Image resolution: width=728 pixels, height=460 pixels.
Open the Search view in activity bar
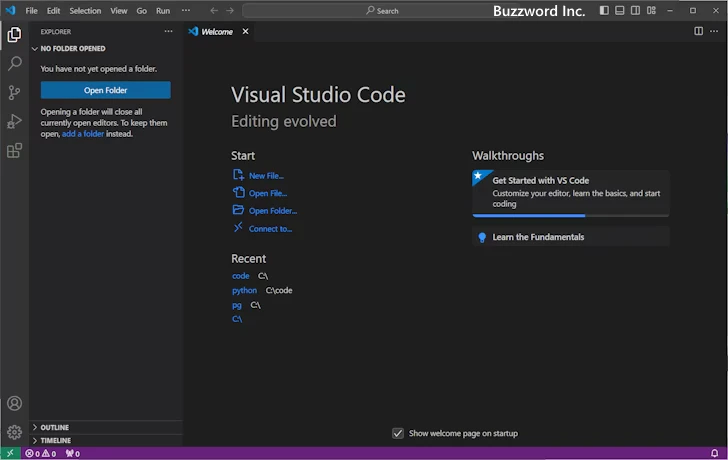point(14,63)
